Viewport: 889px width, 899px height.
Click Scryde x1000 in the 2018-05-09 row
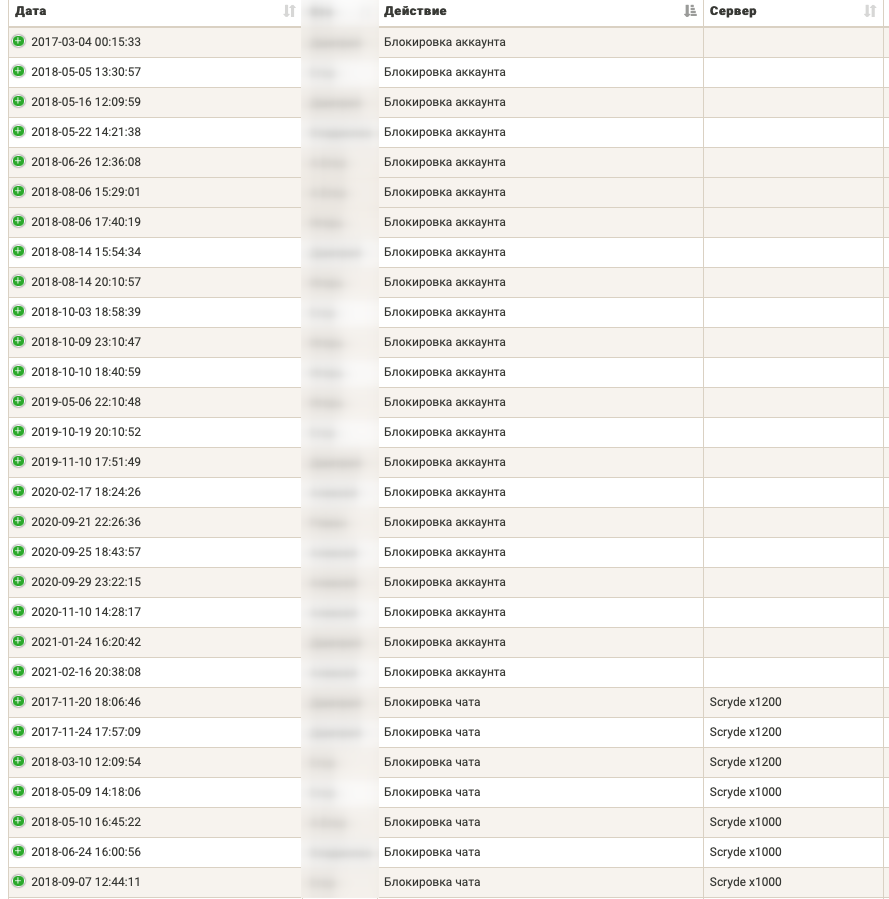point(745,792)
